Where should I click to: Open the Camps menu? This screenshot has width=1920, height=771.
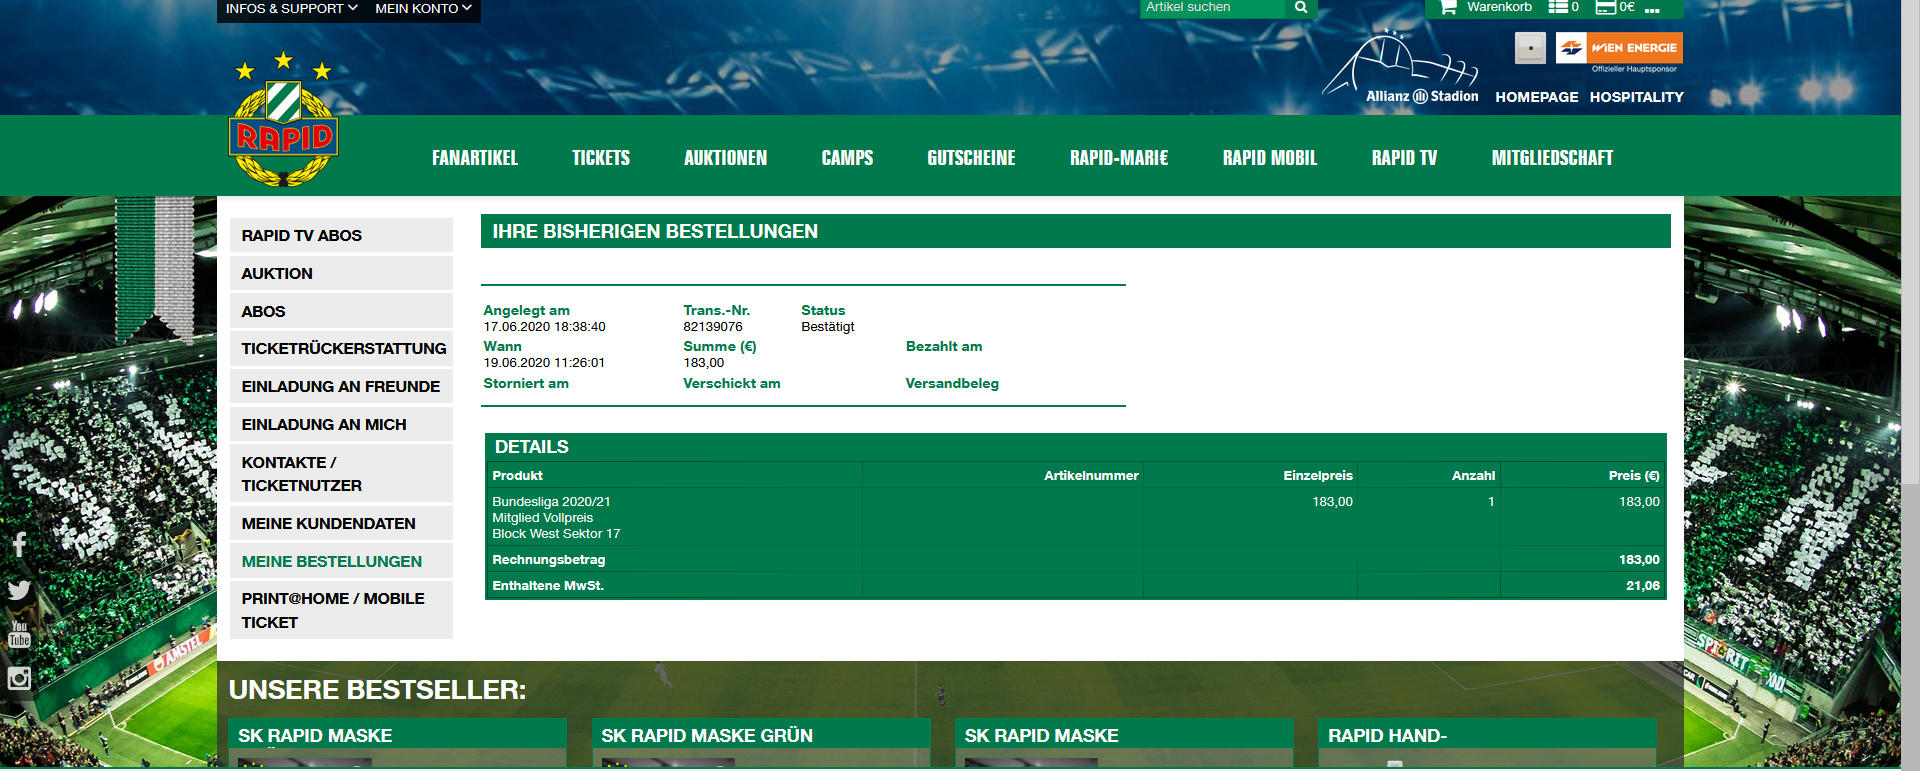847,158
